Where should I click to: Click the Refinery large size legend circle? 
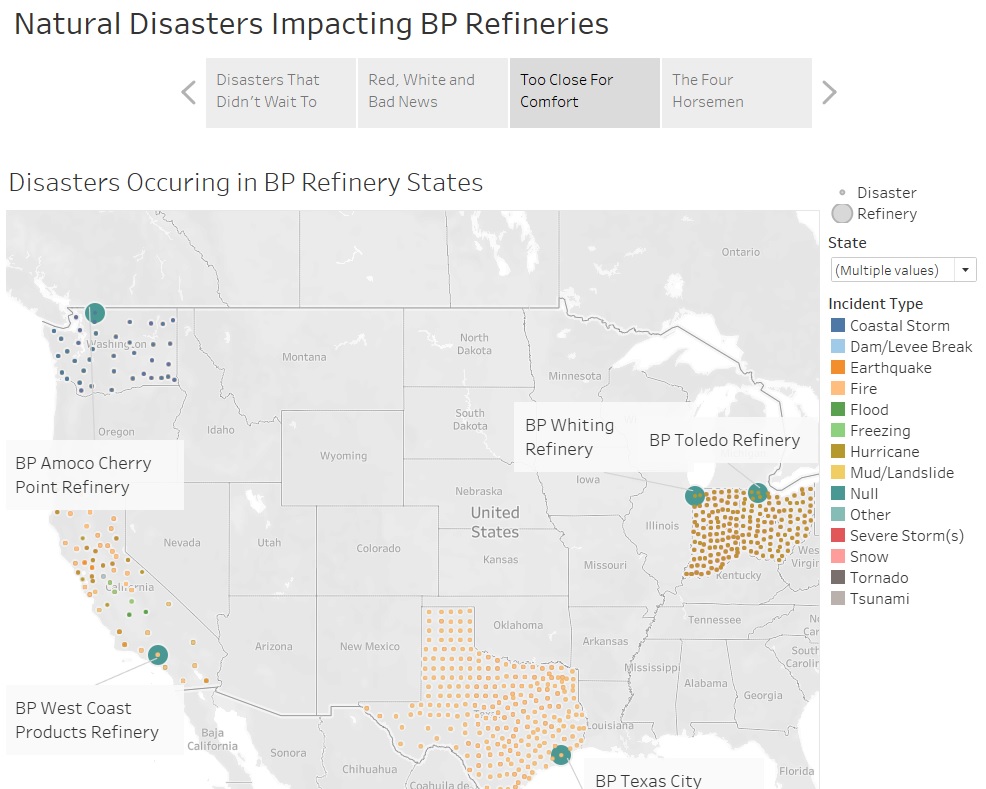842,214
